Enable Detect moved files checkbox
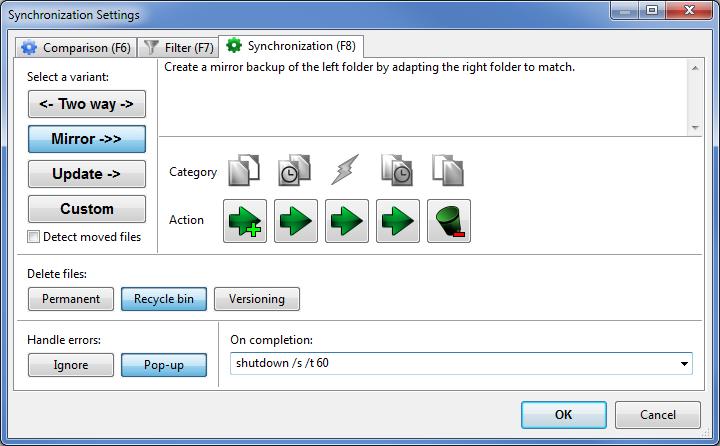The image size is (720, 446). click(x=34, y=237)
